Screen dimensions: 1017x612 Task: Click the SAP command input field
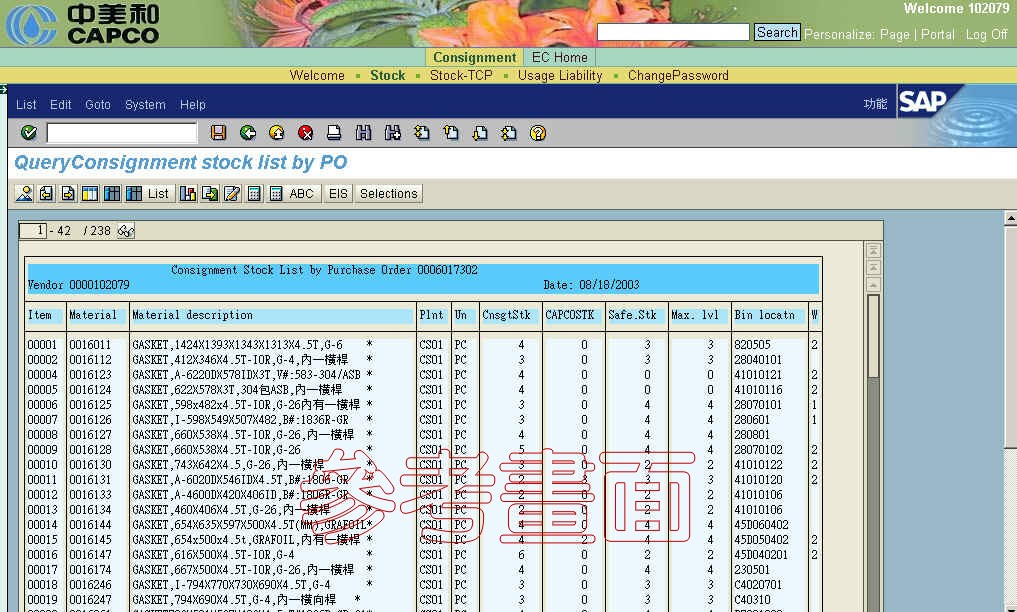coord(121,133)
